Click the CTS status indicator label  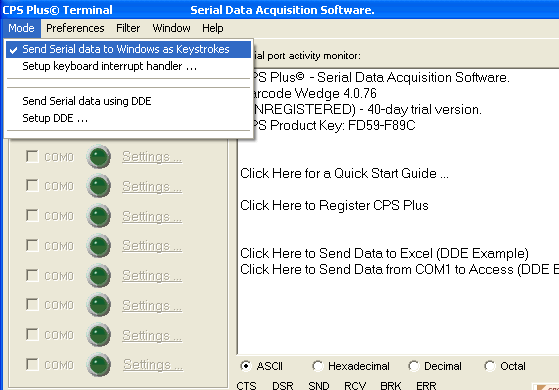tap(246, 385)
